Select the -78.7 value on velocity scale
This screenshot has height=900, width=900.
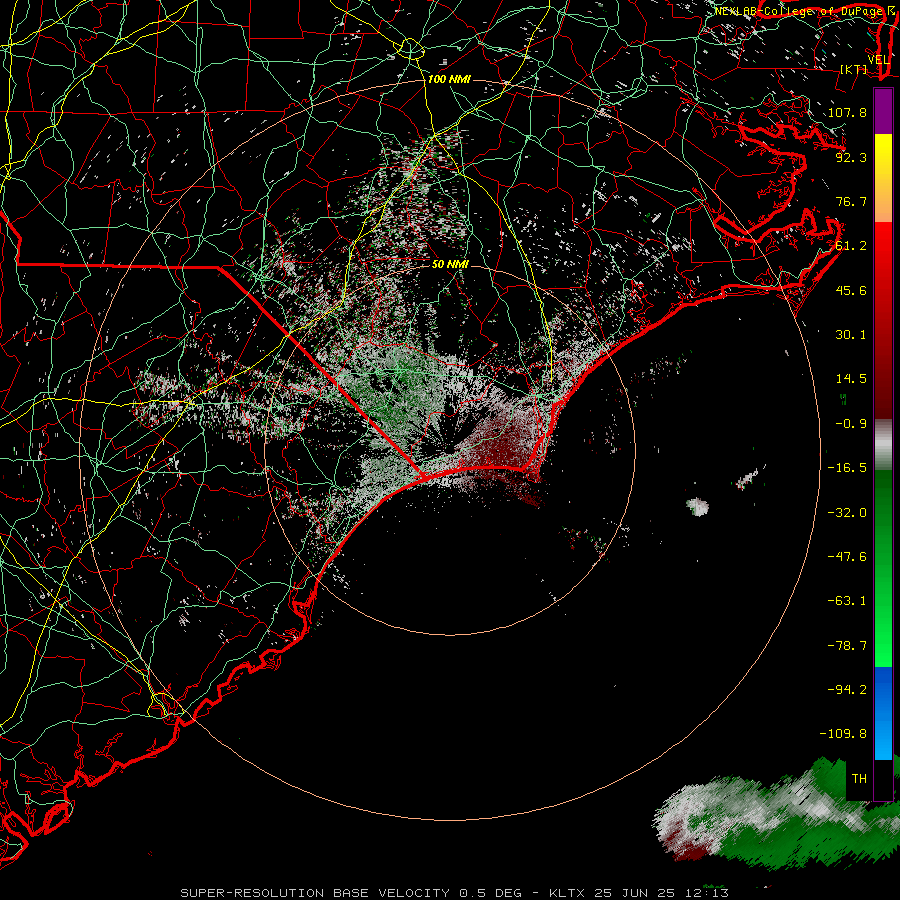(847, 646)
